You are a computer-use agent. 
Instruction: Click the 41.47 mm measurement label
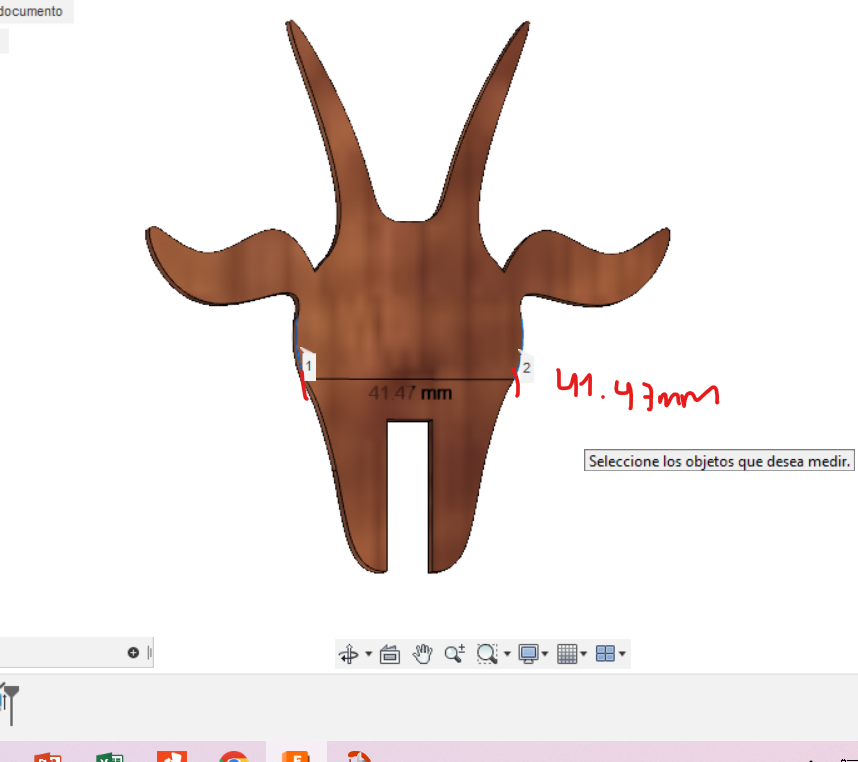[x=410, y=393]
